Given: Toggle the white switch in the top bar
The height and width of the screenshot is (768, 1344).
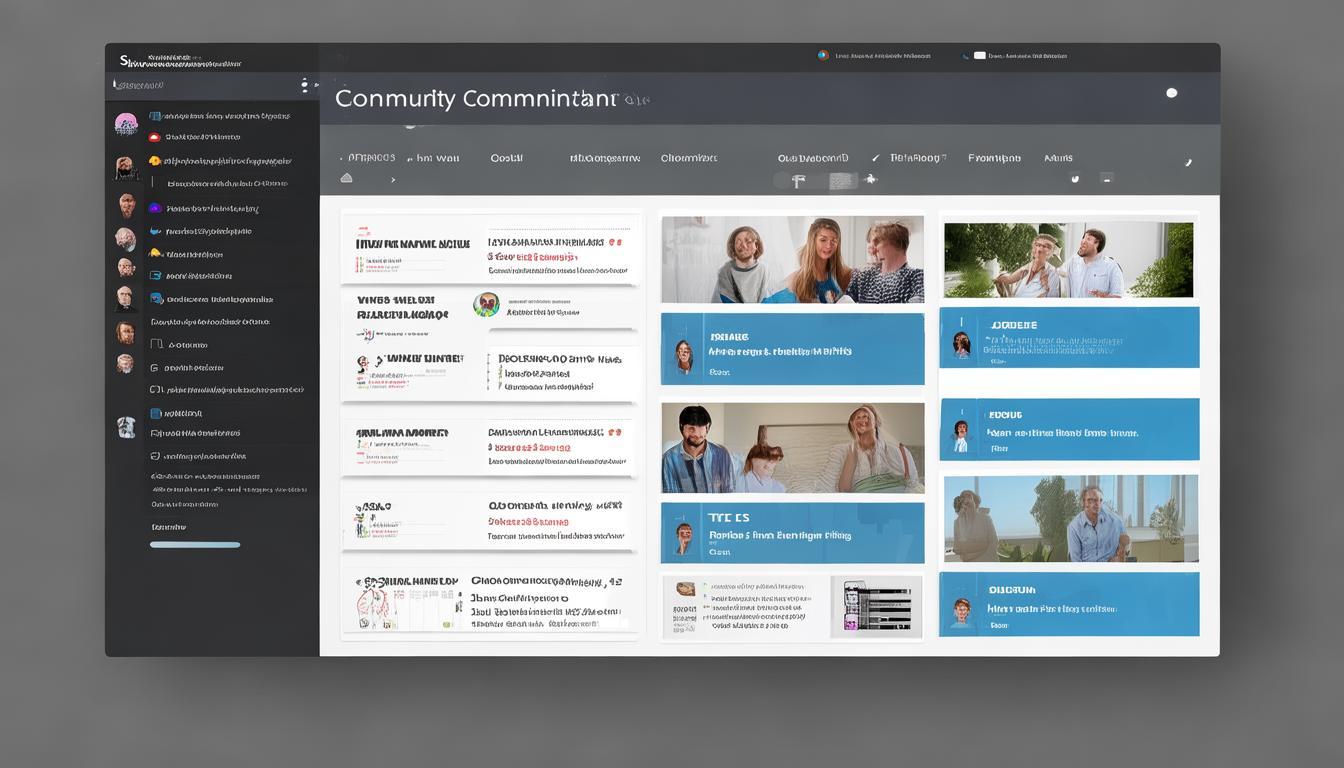Looking at the screenshot, I should 979,56.
